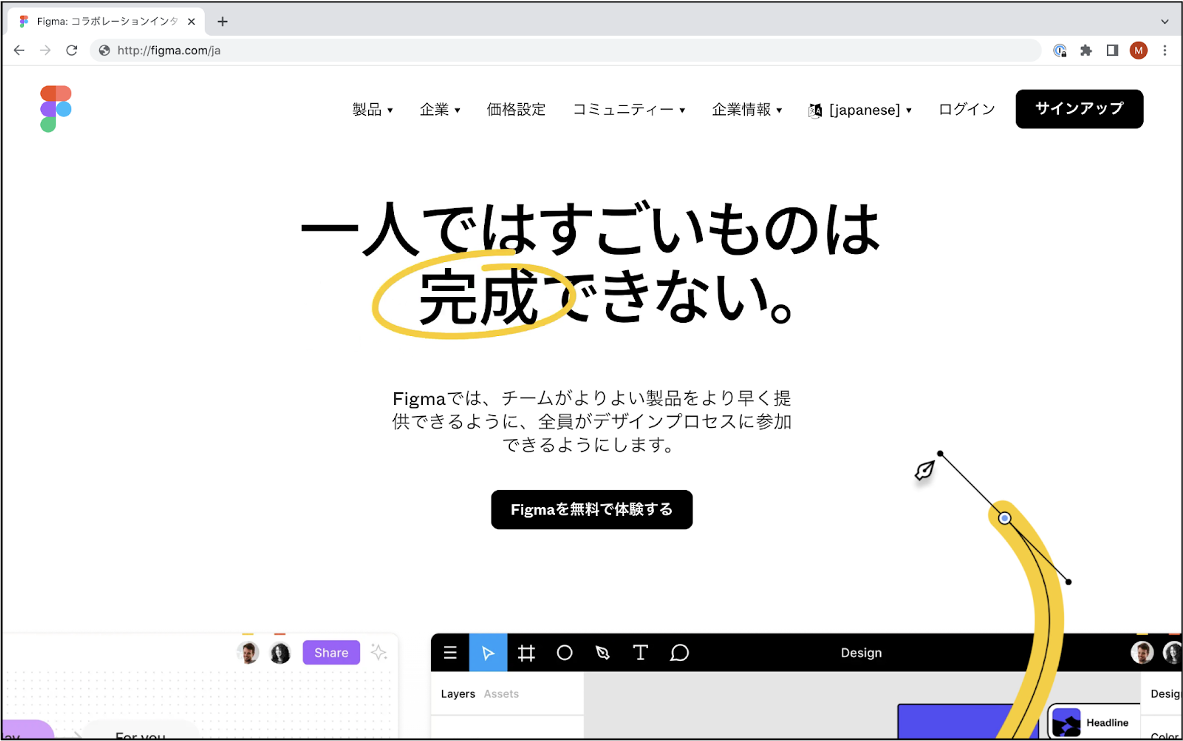Open the 価格設定 navigation item
This screenshot has width=1183, height=741.
coord(516,110)
